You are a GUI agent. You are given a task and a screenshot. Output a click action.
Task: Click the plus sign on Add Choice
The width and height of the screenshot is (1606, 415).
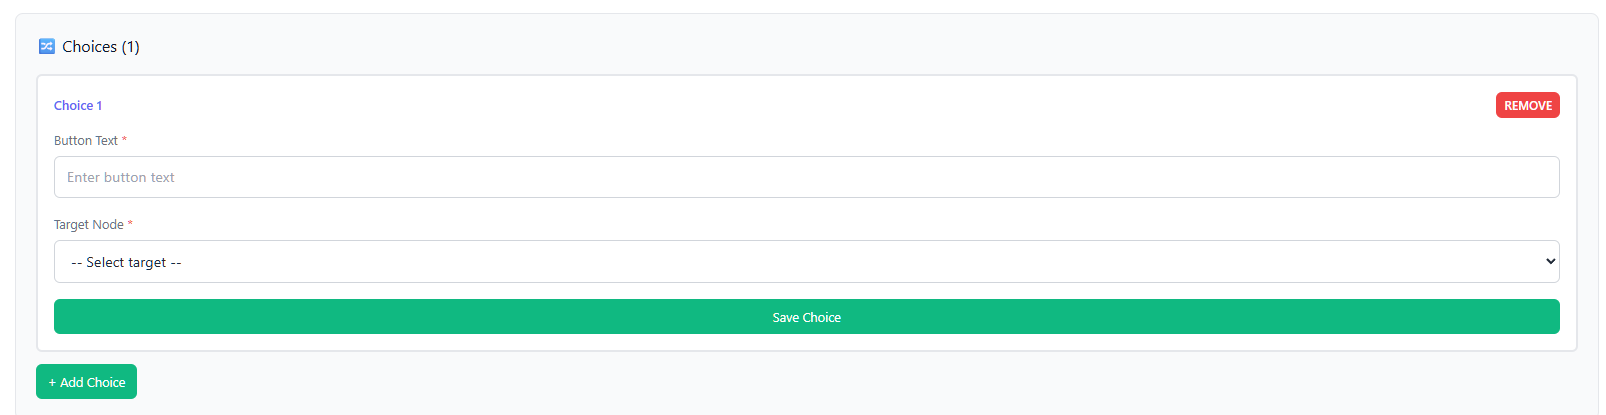coord(52,382)
